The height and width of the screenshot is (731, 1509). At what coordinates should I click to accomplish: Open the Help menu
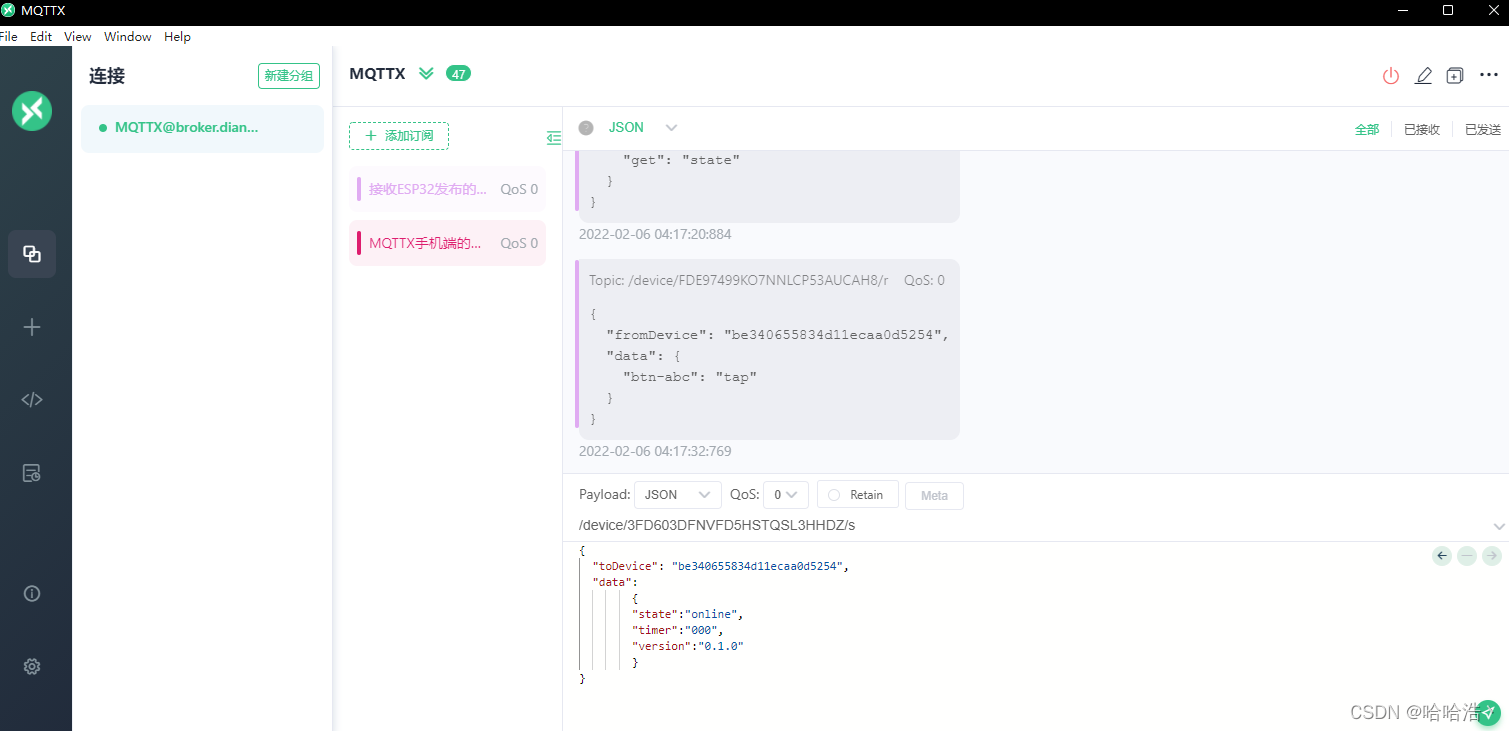177,37
